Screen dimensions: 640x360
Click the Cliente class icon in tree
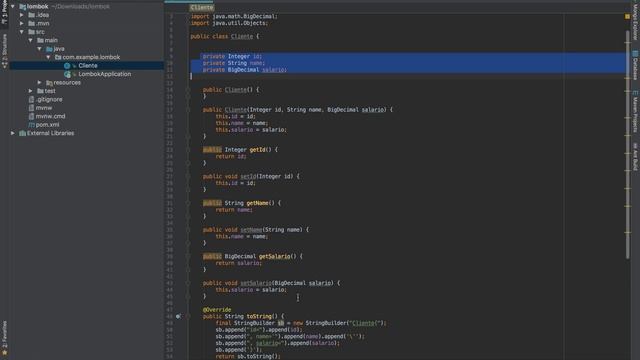pos(67,66)
